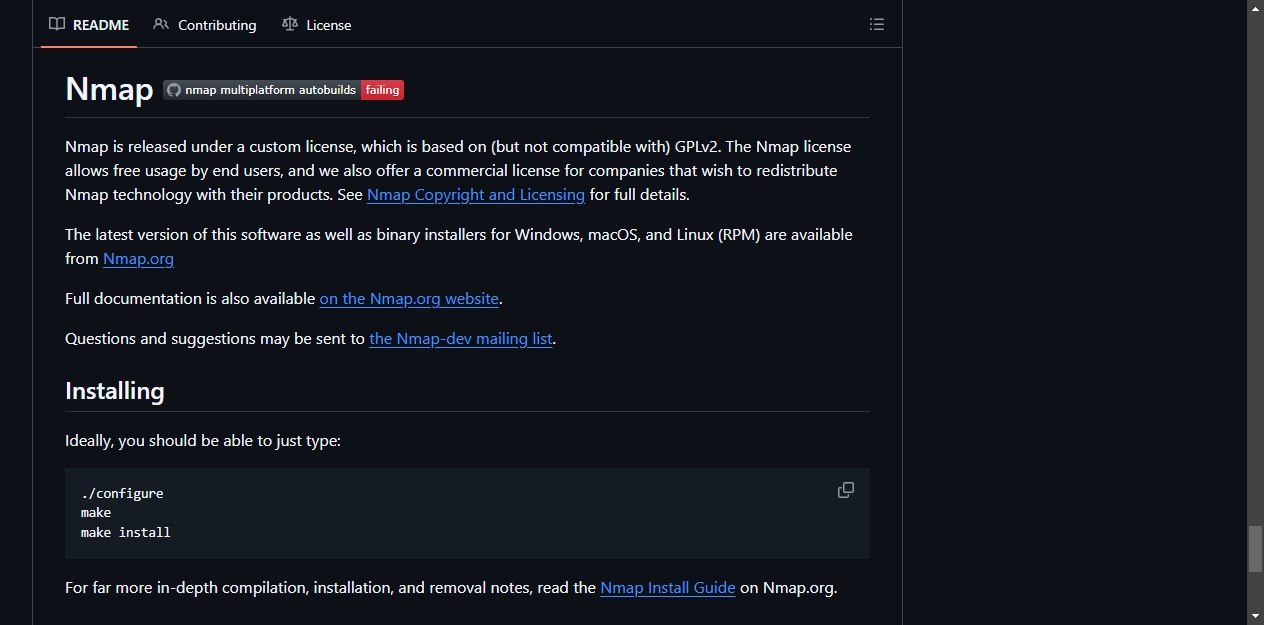Open the README outline menu icon
Image resolution: width=1264 pixels, height=625 pixels.
click(877, 24)
